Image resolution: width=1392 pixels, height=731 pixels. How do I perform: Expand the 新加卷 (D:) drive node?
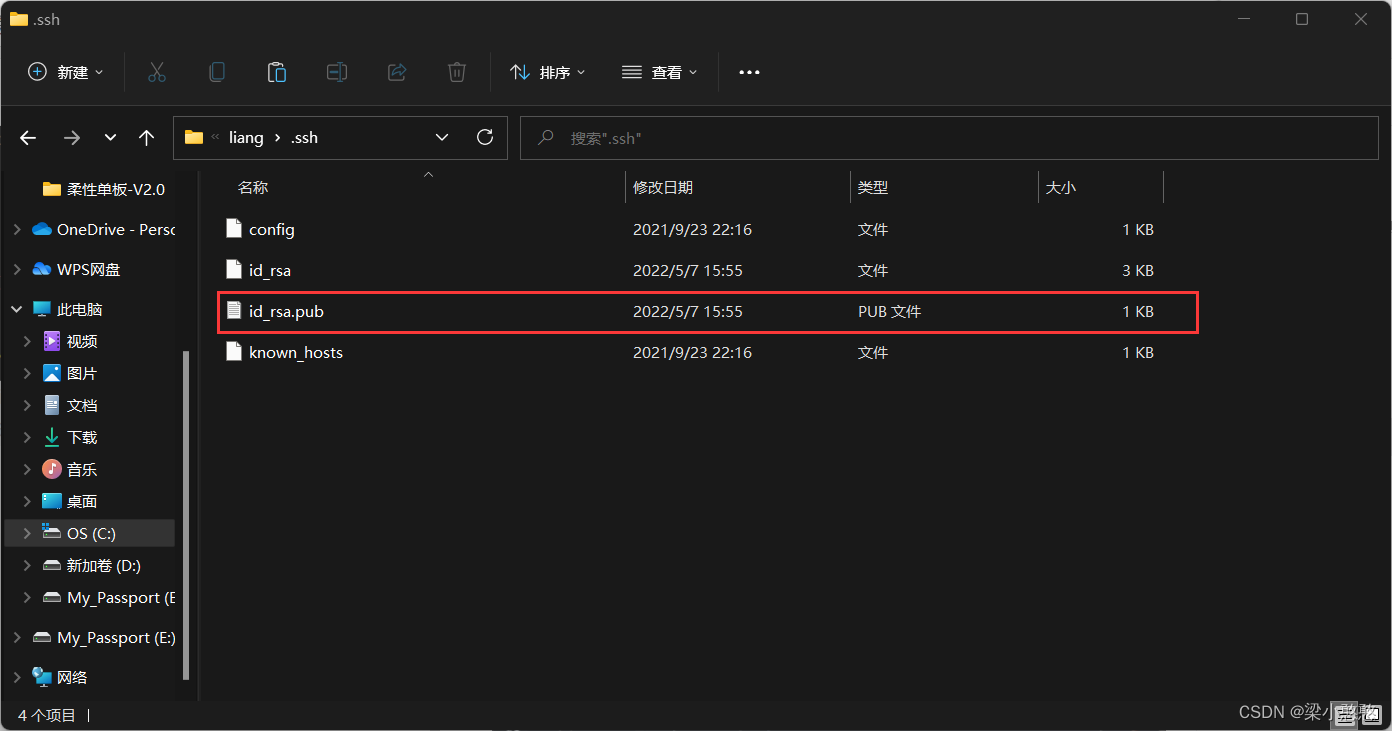27,565
